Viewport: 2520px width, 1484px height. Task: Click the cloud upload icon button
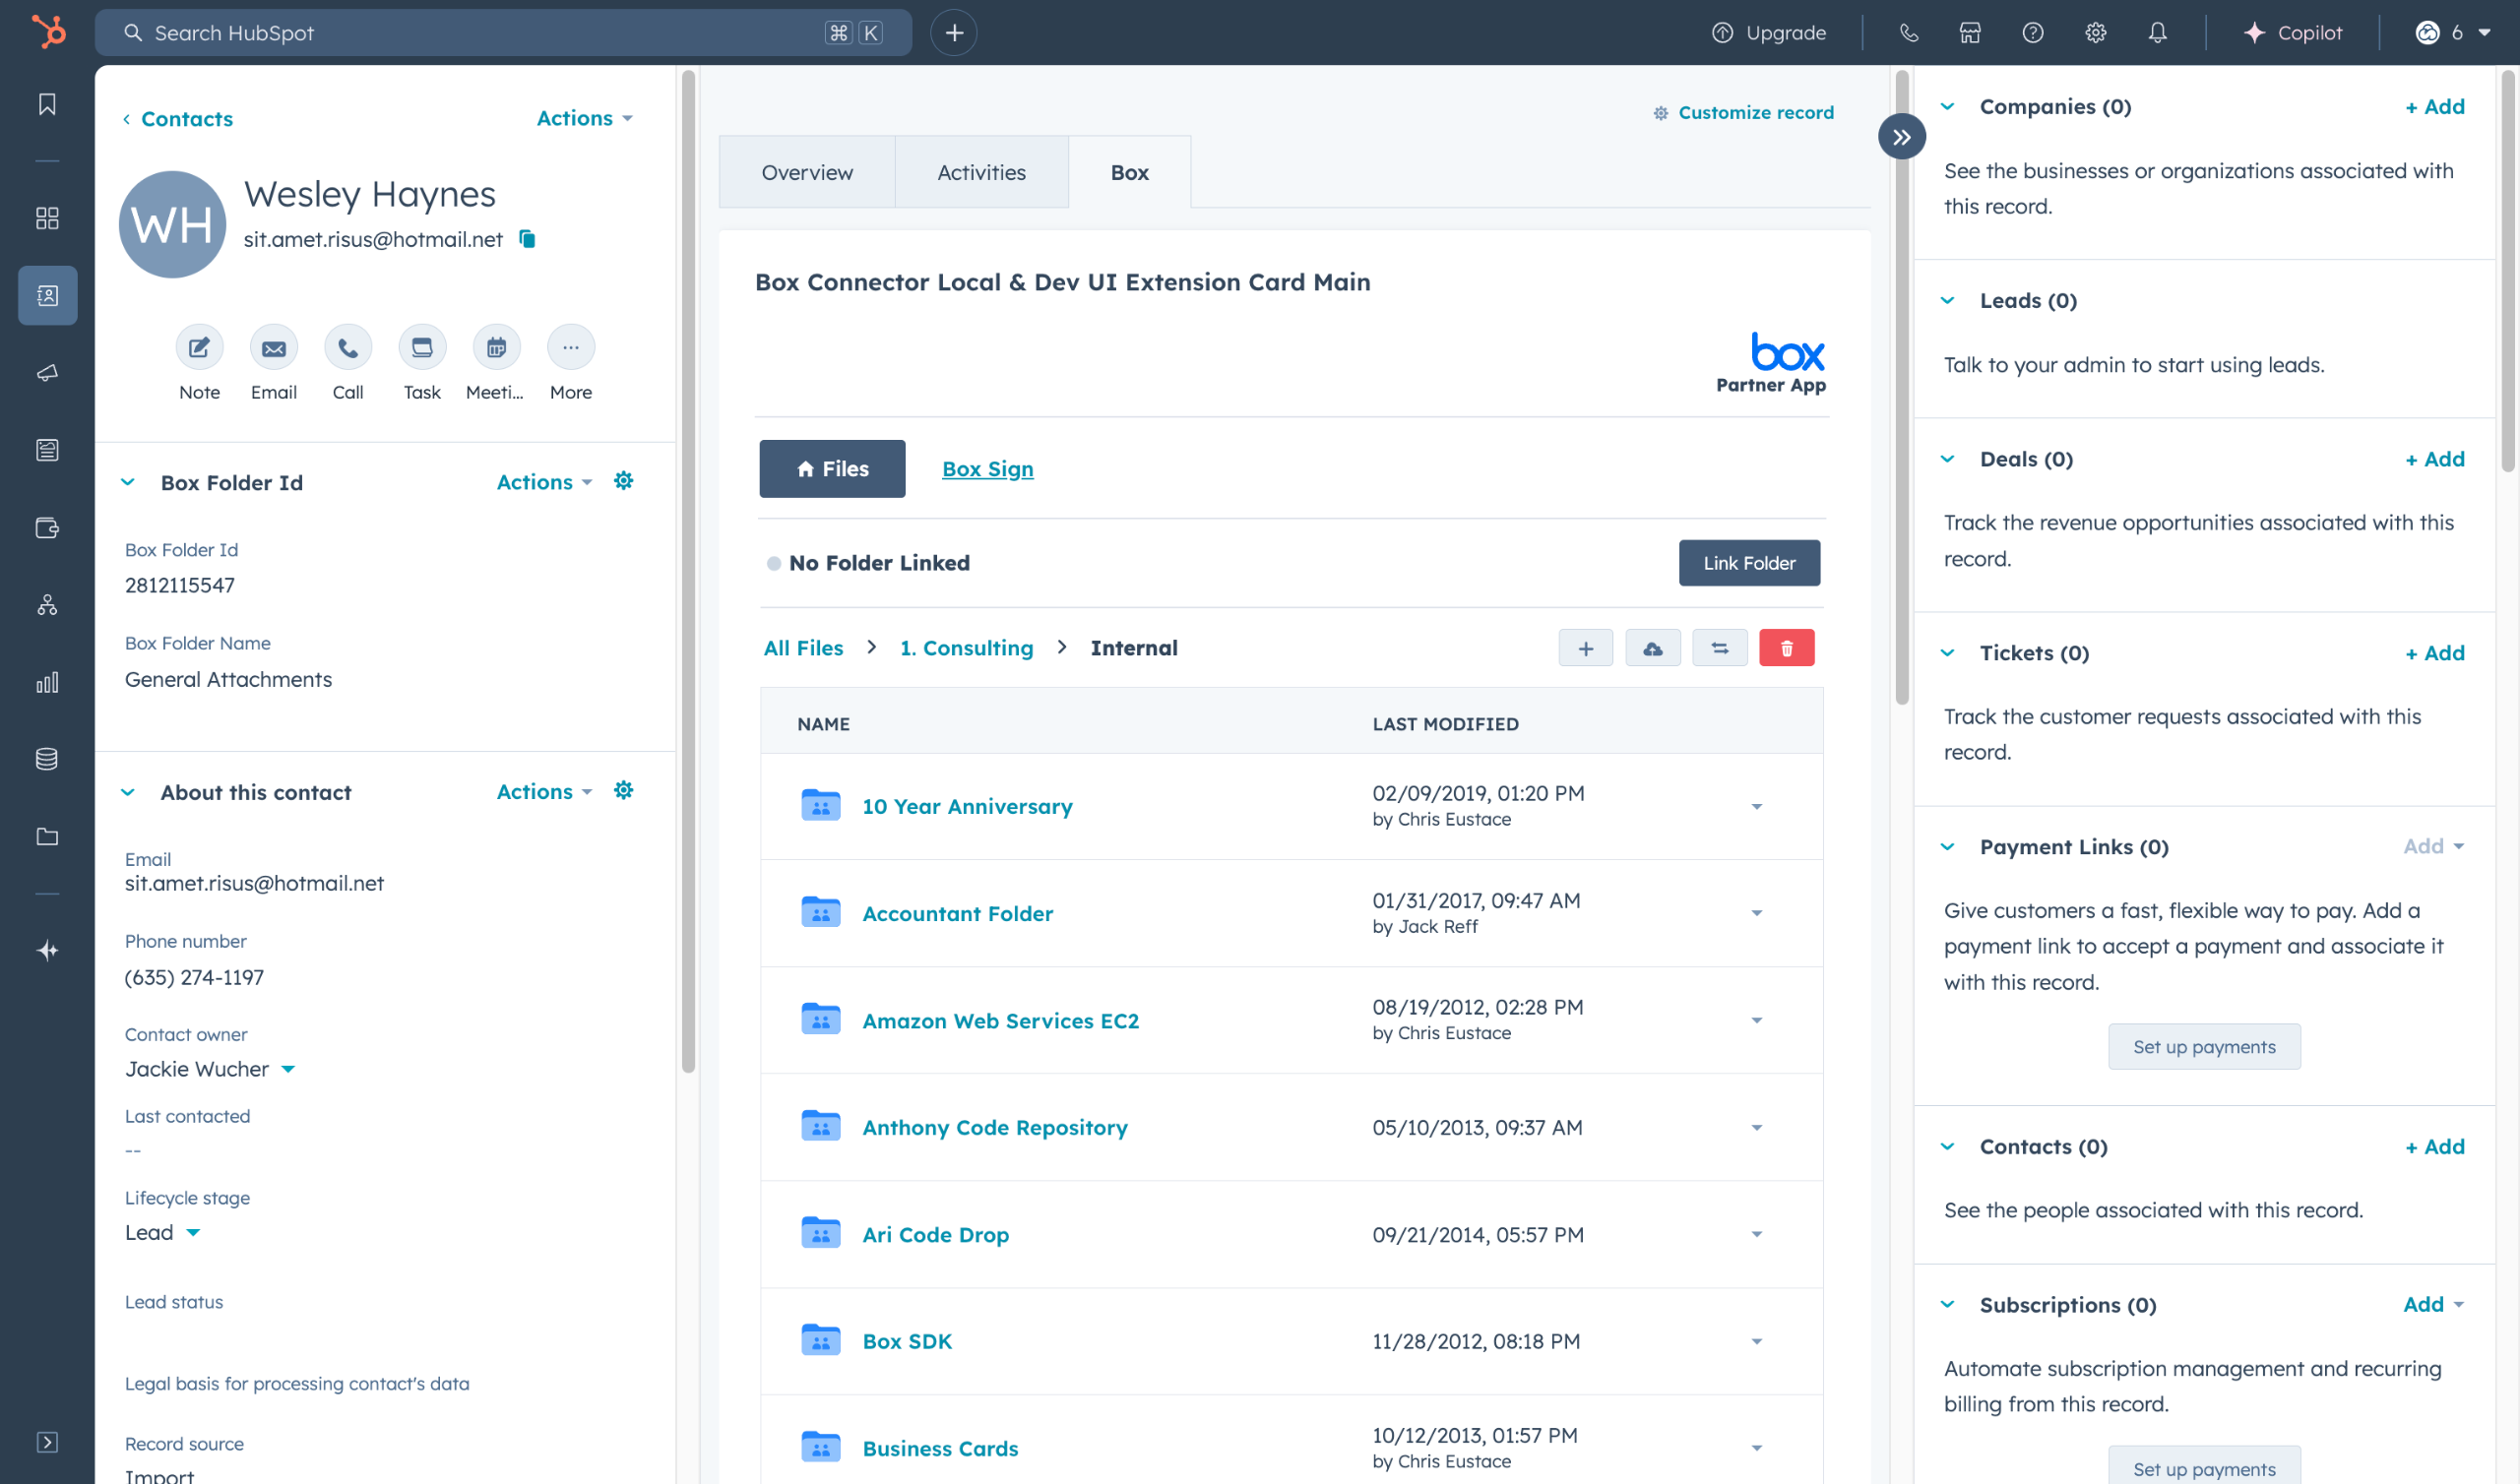point(1652,648)
